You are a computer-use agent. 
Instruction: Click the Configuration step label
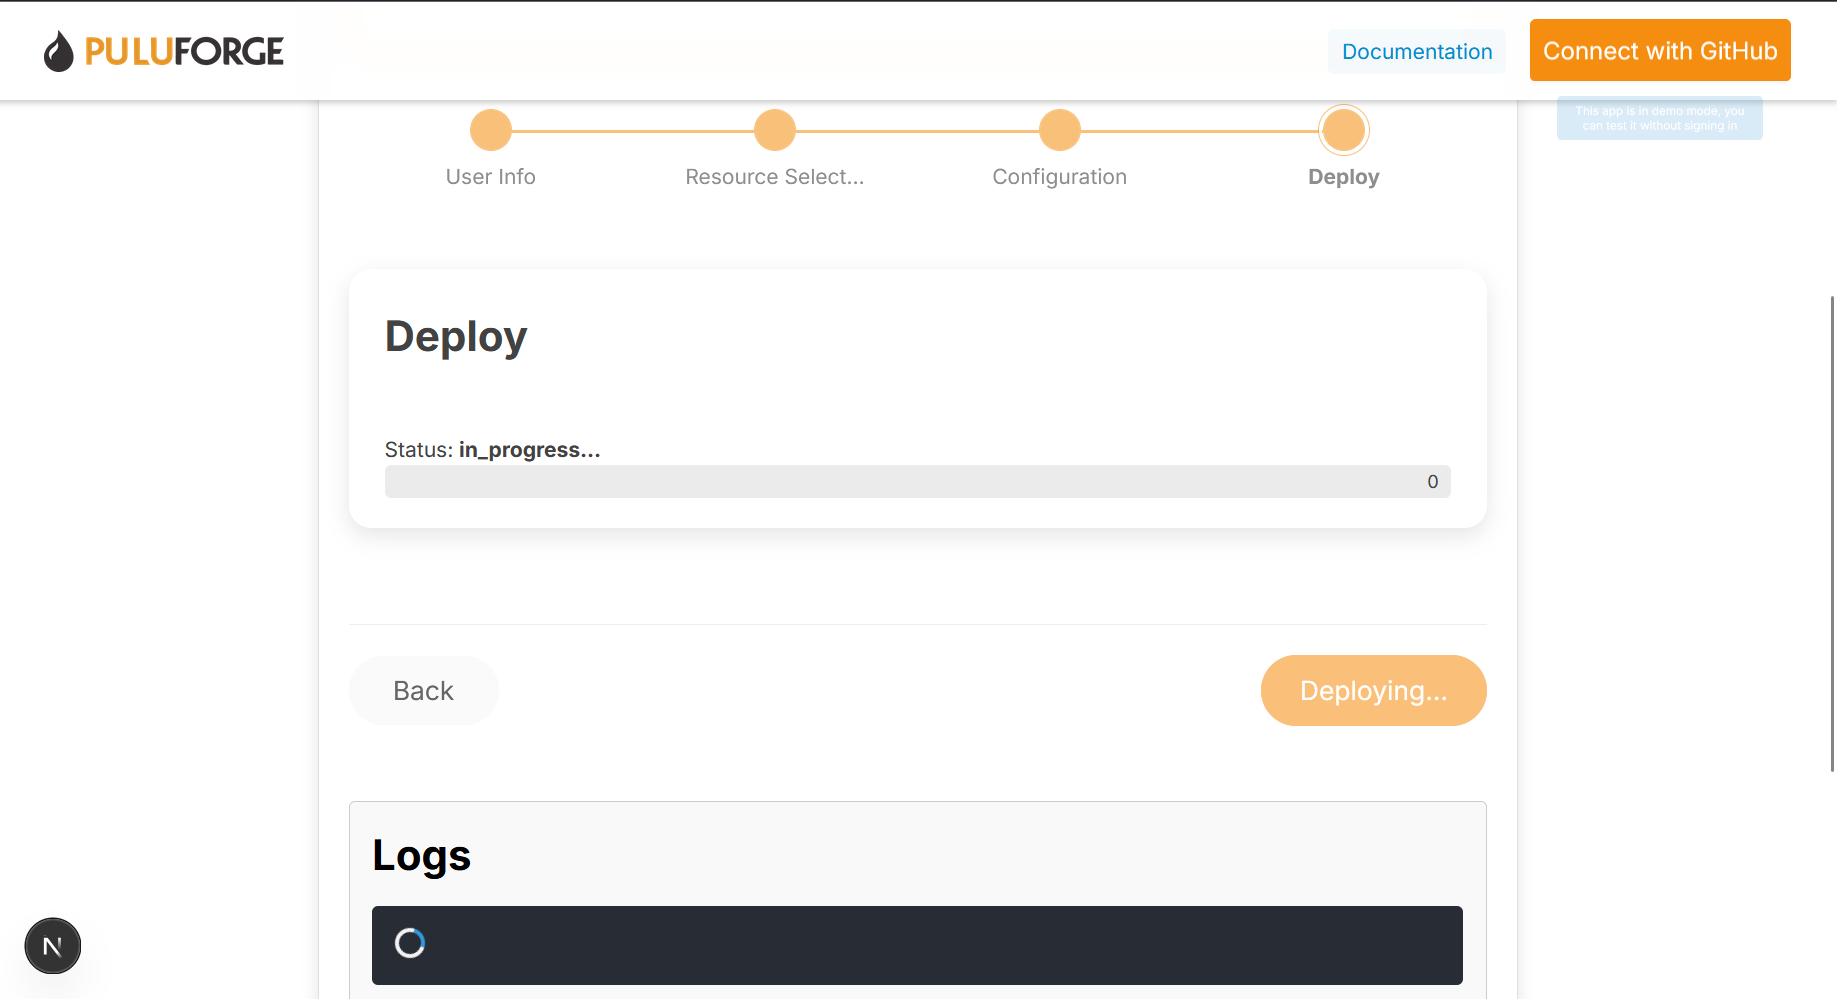point(1060,177)
